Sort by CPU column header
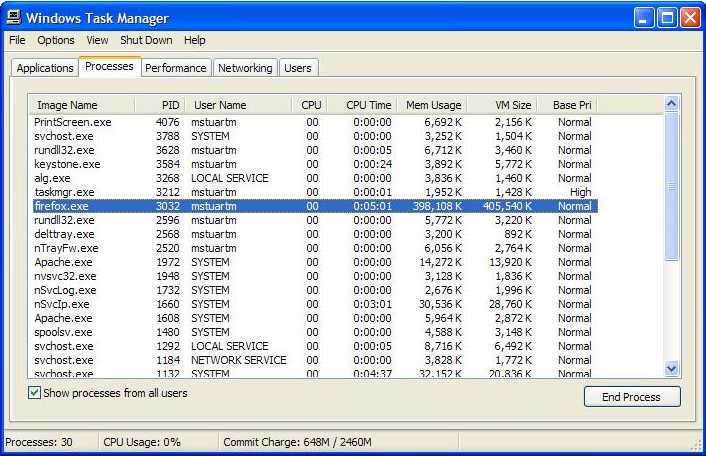 point(310,105)
